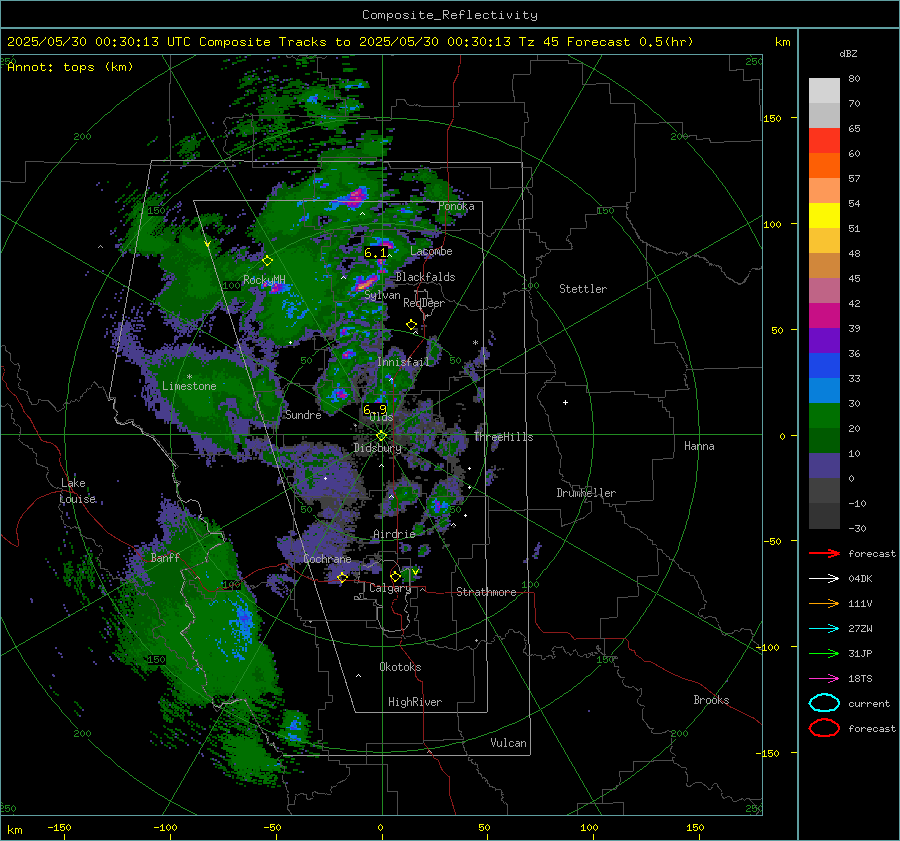Click the orange 111V arrow icon
The image size is (900, 841).
point(824,603)
